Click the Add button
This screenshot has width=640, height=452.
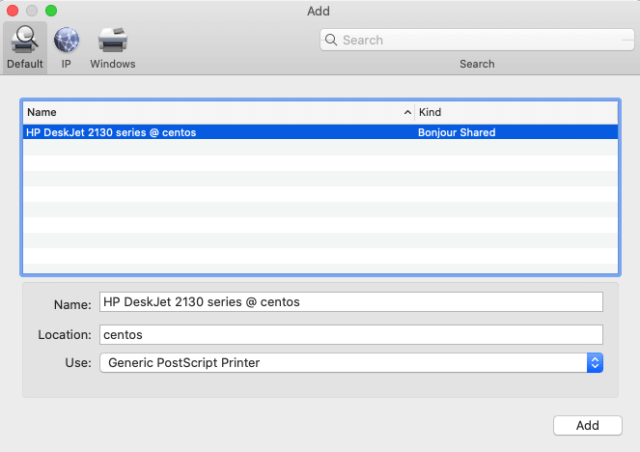click(x=587, y=425)
